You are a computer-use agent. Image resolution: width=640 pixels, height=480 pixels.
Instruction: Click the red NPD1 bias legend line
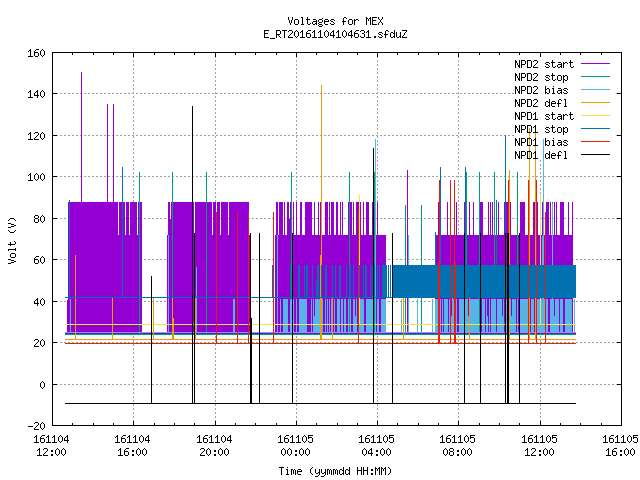click(x=595, y=142)
